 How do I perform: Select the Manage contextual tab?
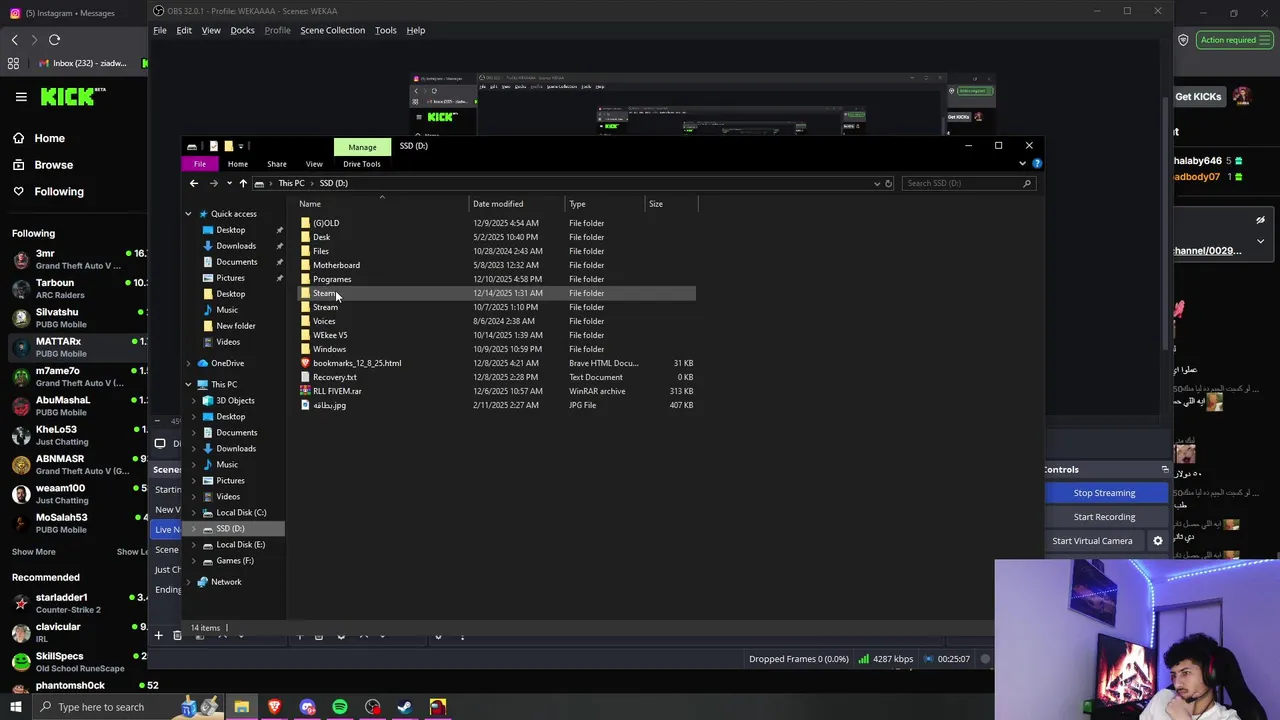362,147
